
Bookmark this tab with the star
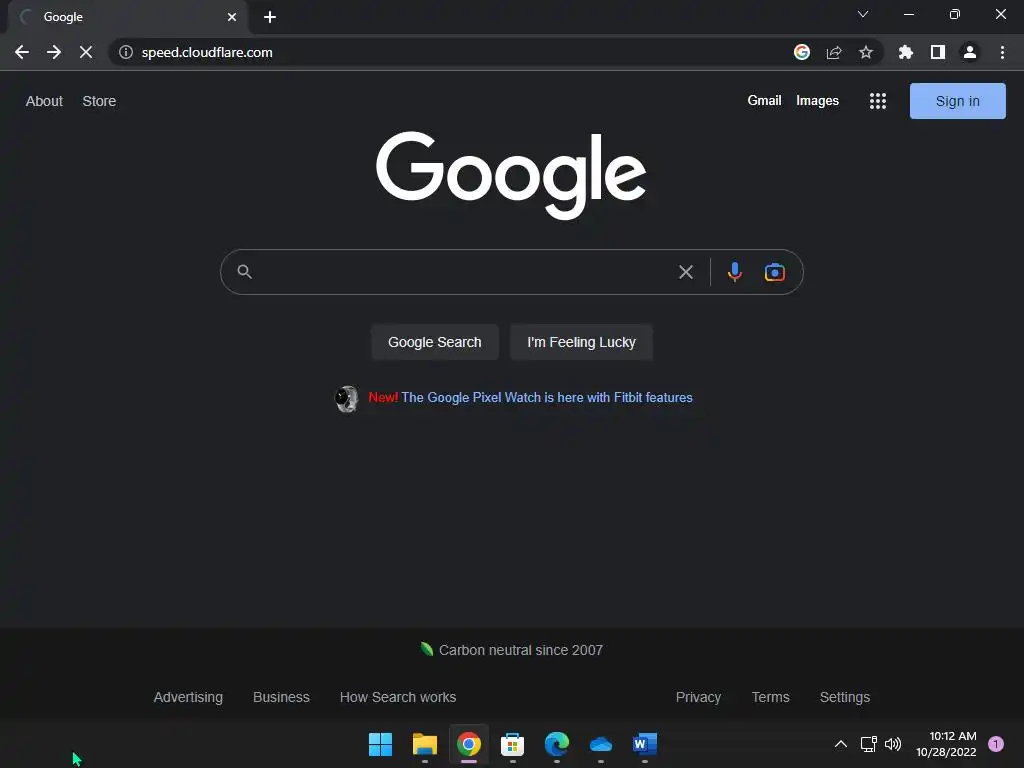[866, 52]
